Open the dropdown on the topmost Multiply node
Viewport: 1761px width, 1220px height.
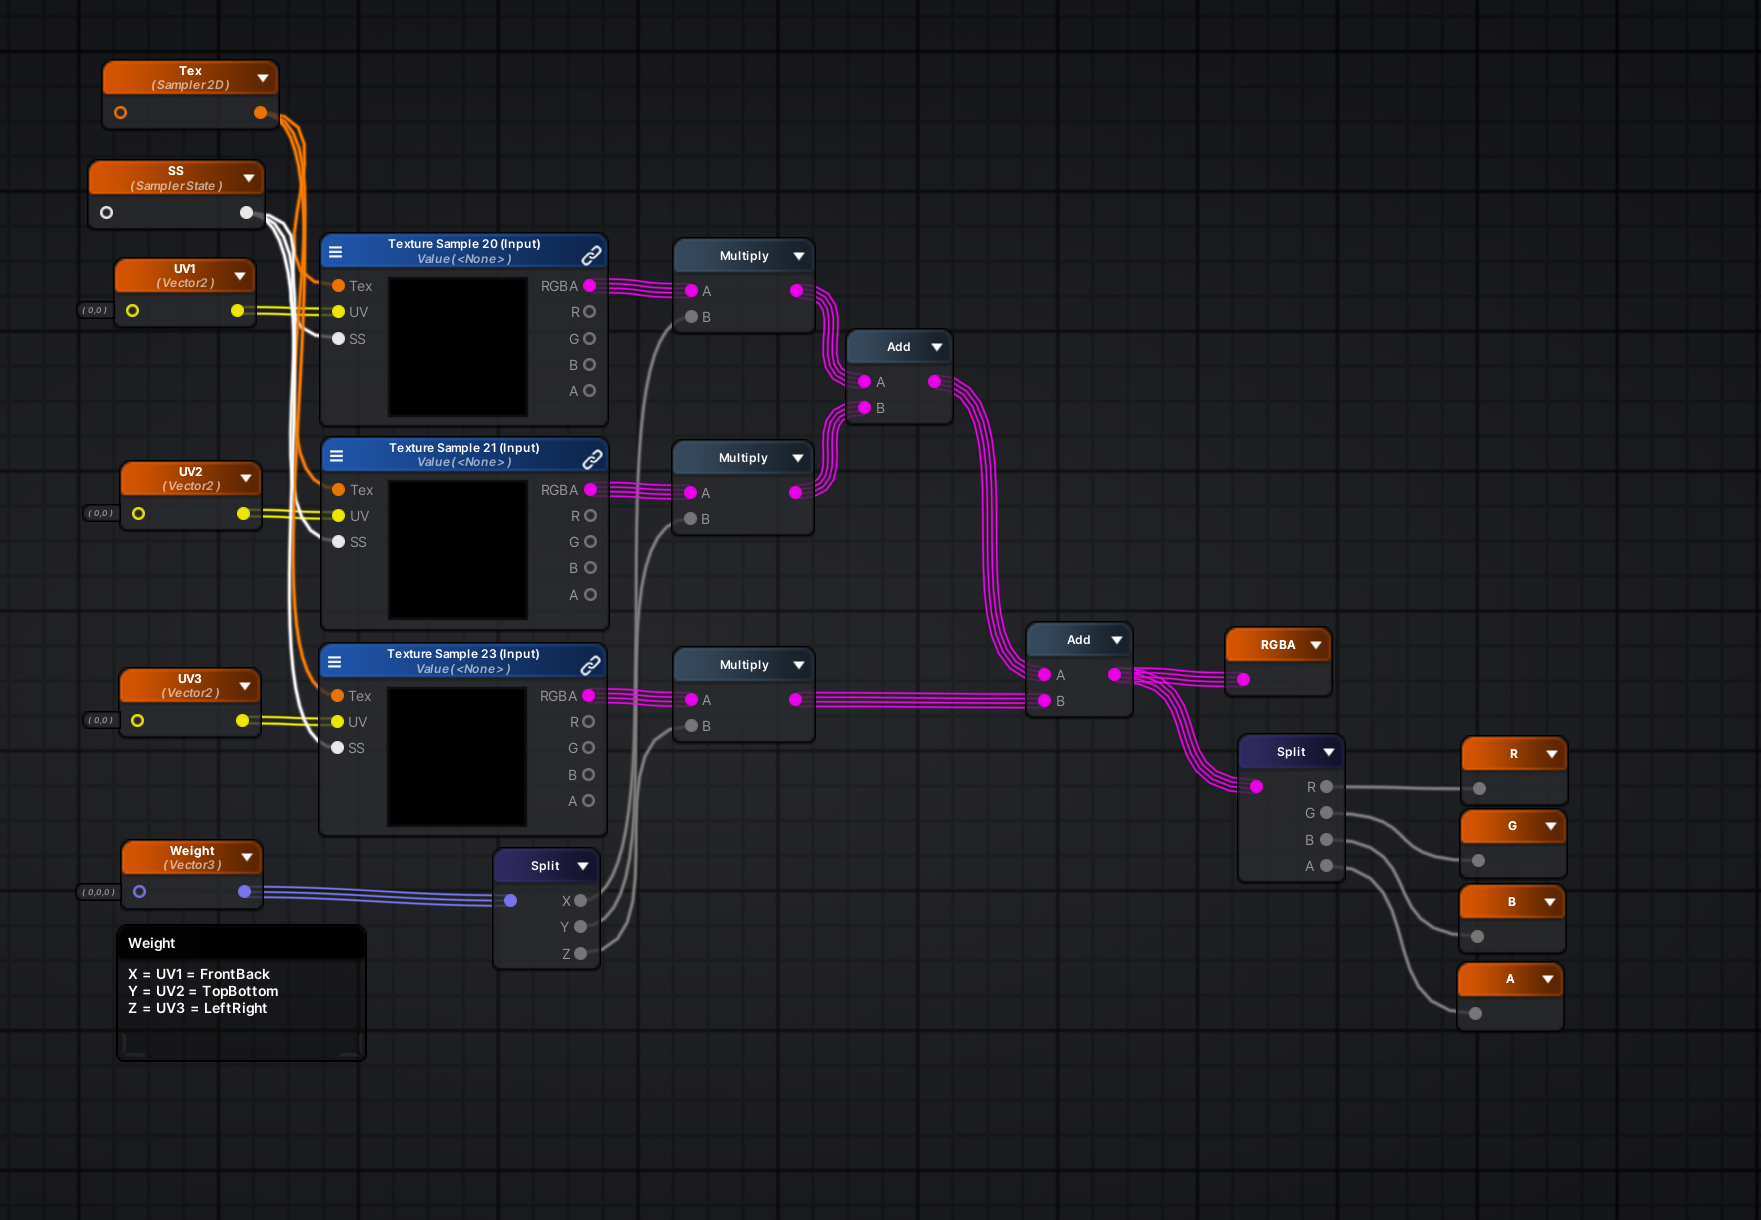coord(798,255)
